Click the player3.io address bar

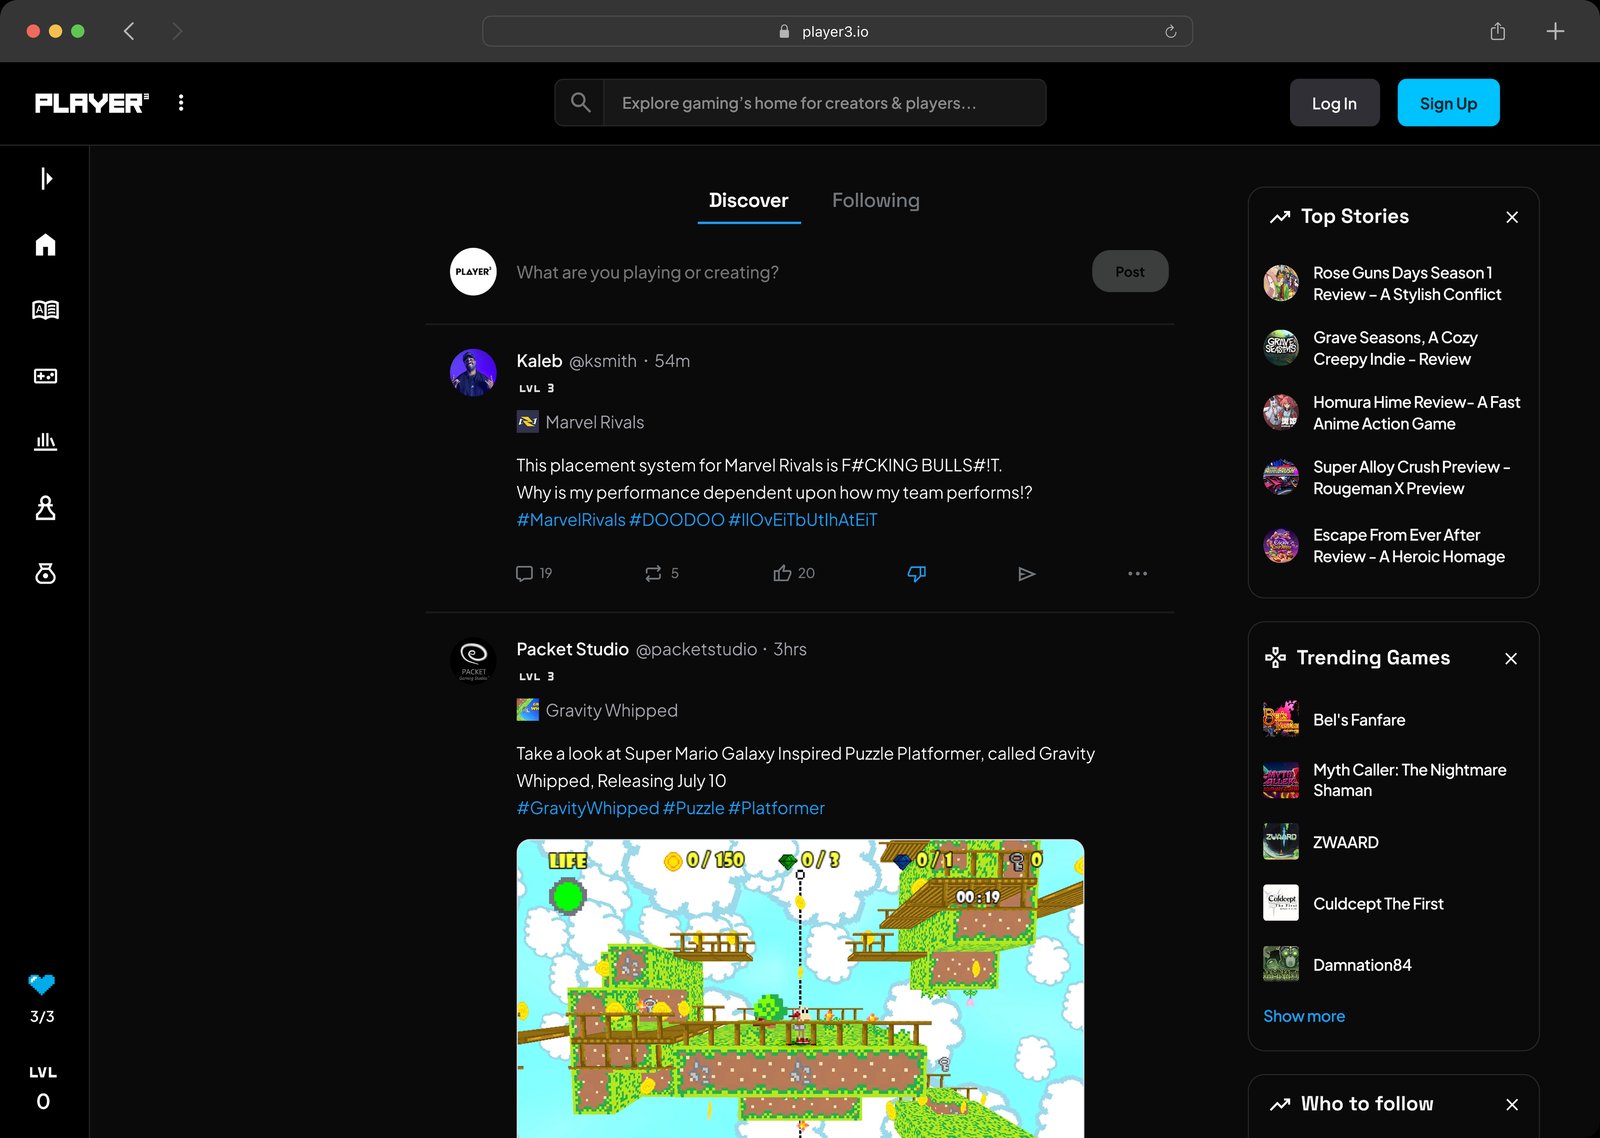837,31
